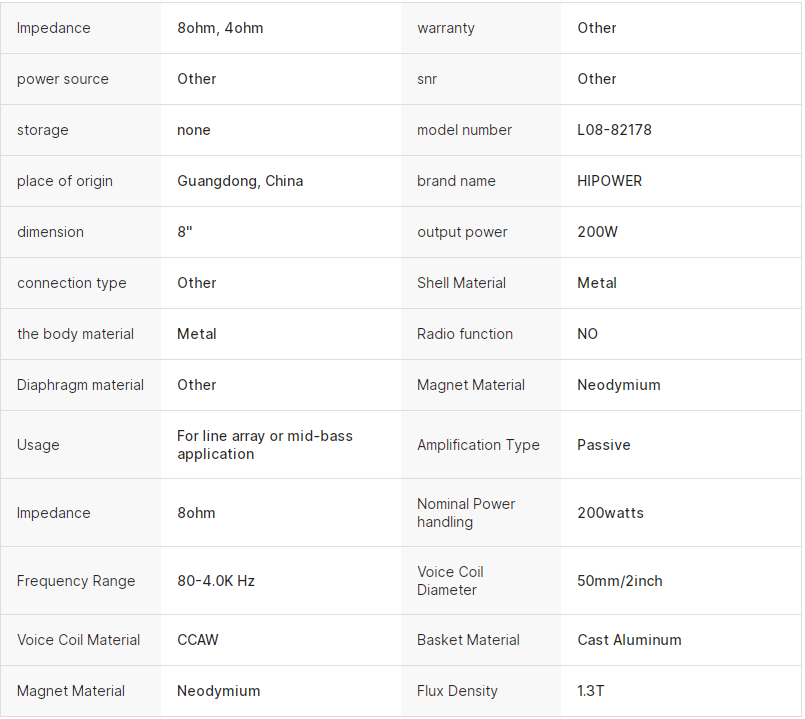Select the 1.3T flux density value
This screenshot has height=719, width=805.
(591, 691)
